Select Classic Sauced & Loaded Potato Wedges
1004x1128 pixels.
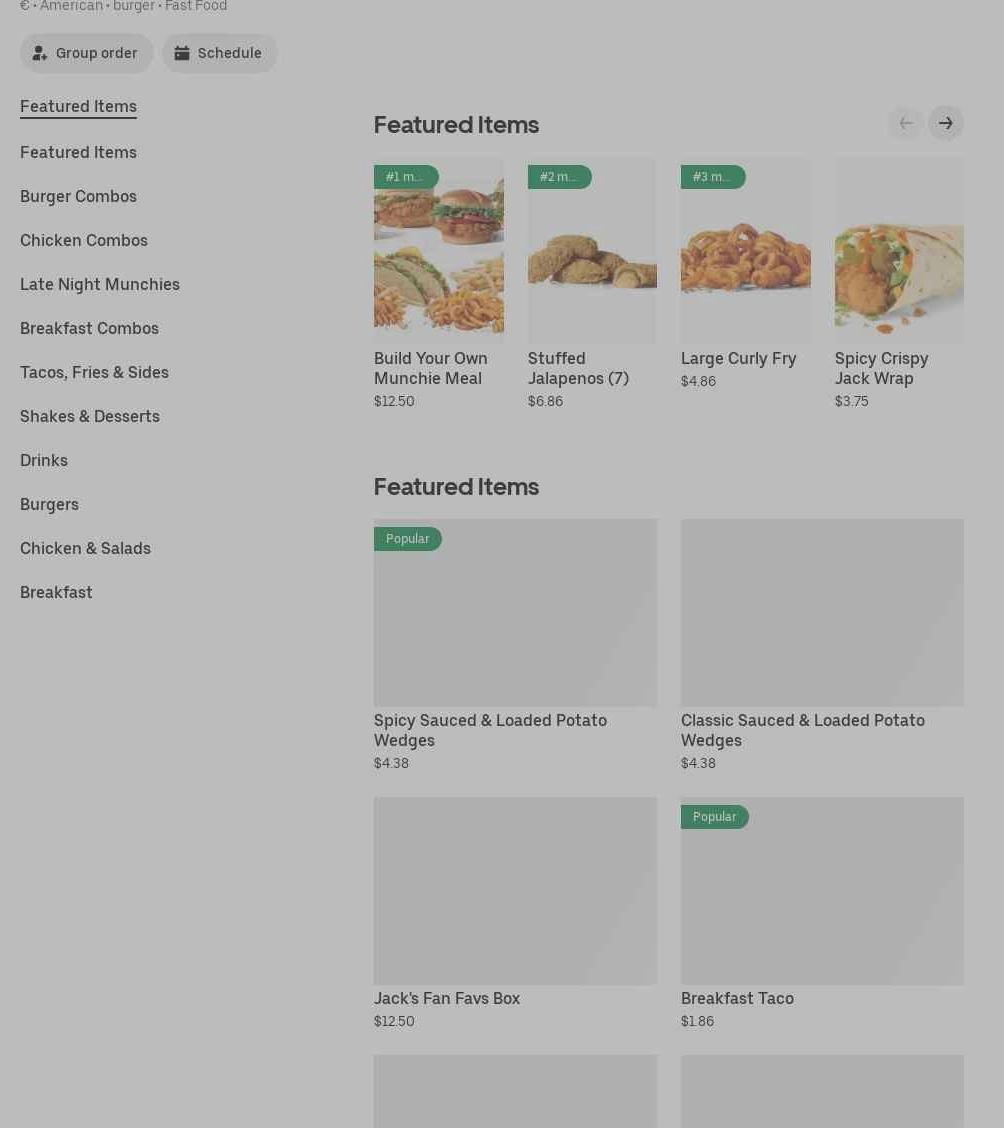822,612
